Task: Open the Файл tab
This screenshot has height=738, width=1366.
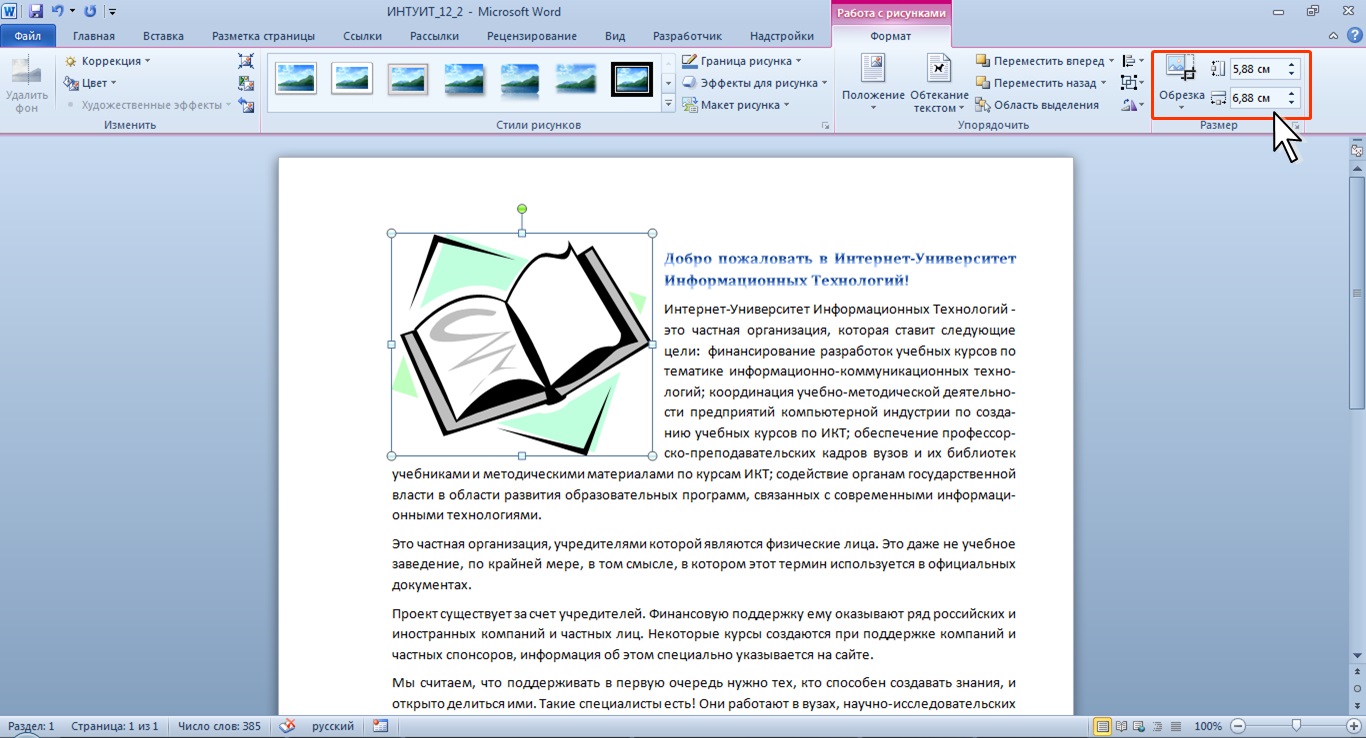Action: coord(28,36)
